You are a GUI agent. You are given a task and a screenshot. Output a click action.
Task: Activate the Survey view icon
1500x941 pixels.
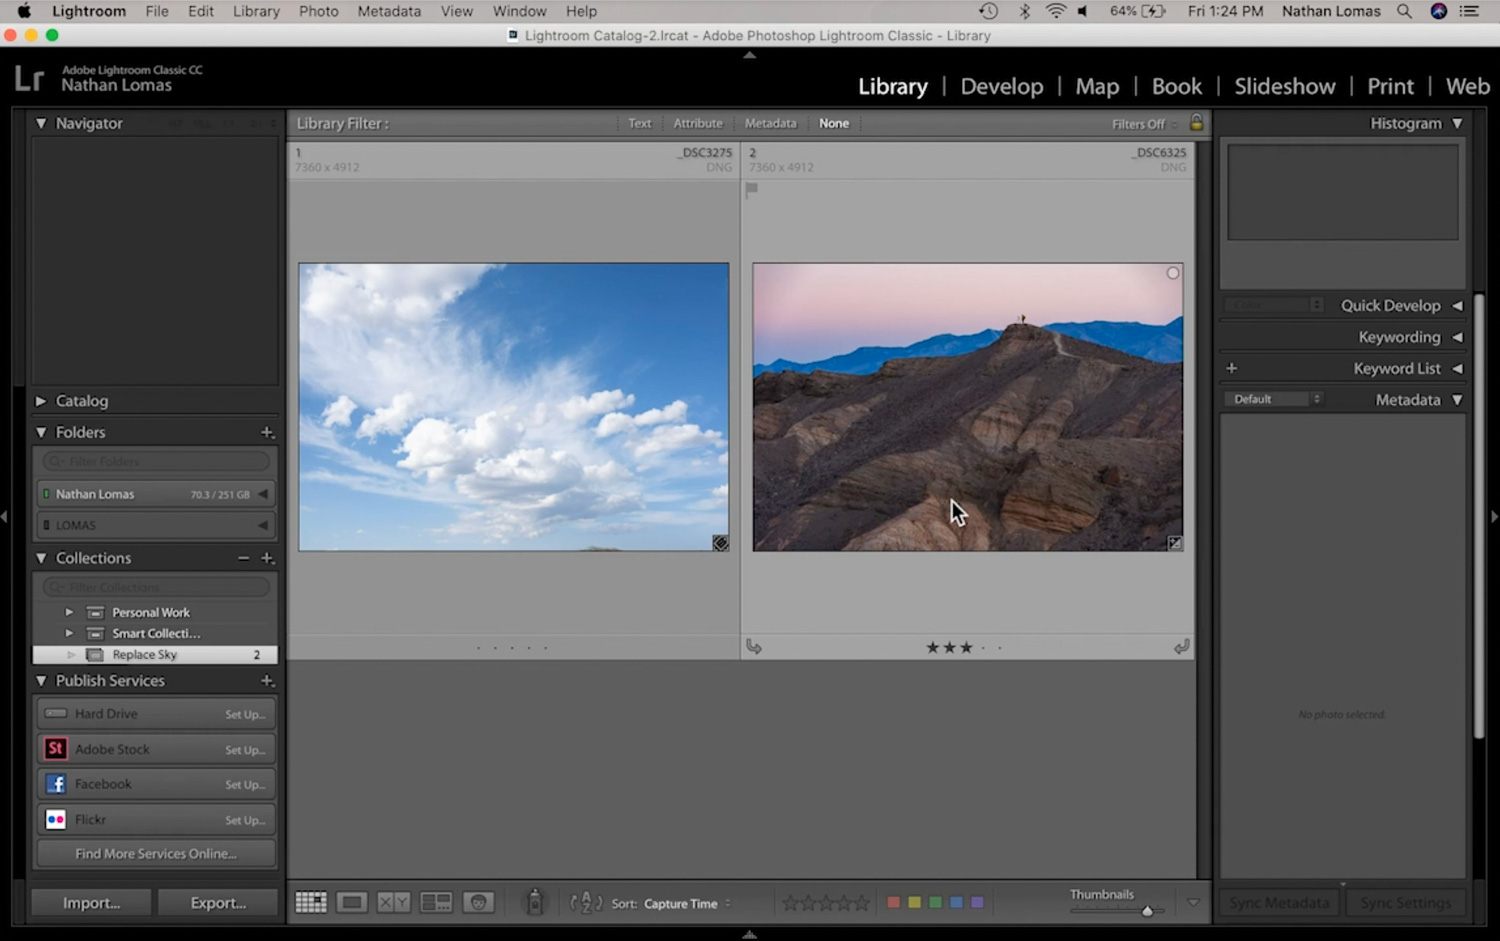point(436,903)
